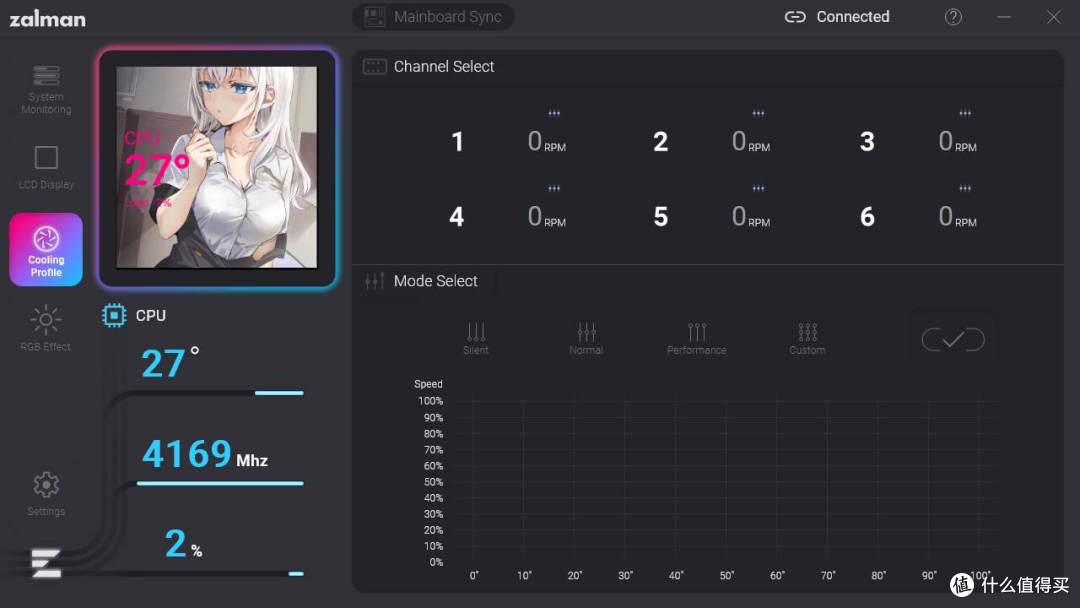
Task: Open the three-dot options above channel 2 RPM
Action: click(758, 113)
